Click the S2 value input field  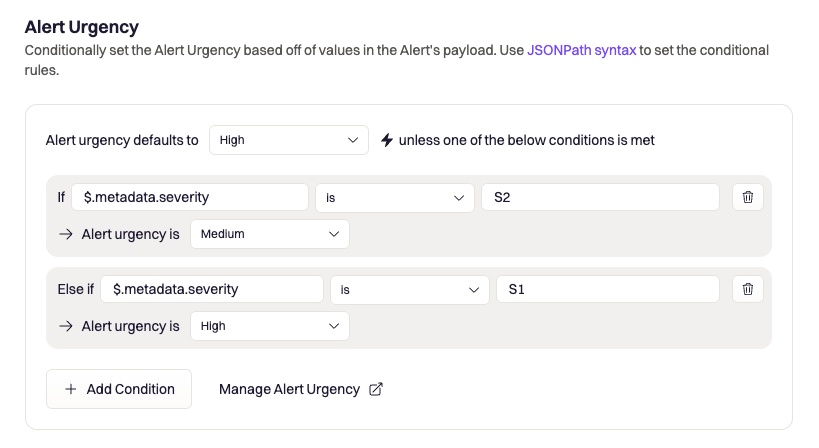pyautogui.click(x=600, y=197)
